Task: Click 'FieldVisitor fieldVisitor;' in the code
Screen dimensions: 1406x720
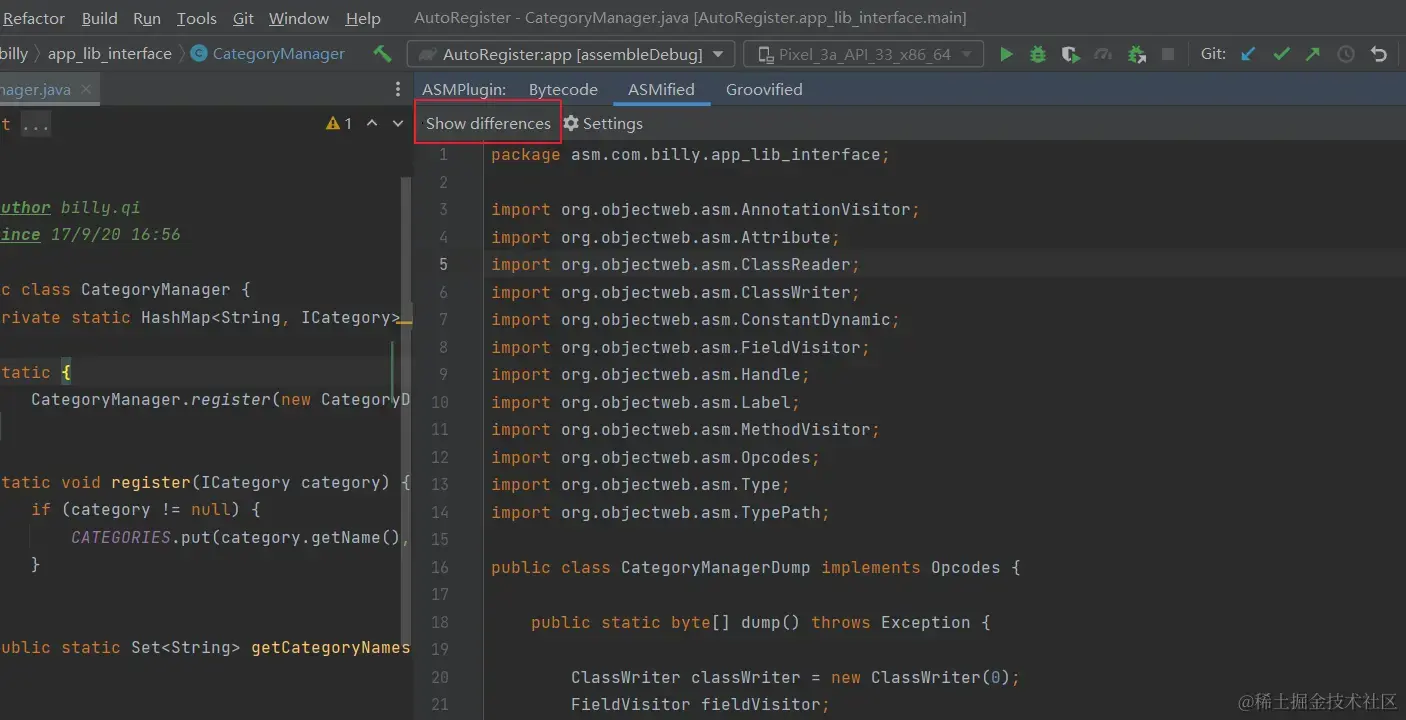Action: pos(700,705)
